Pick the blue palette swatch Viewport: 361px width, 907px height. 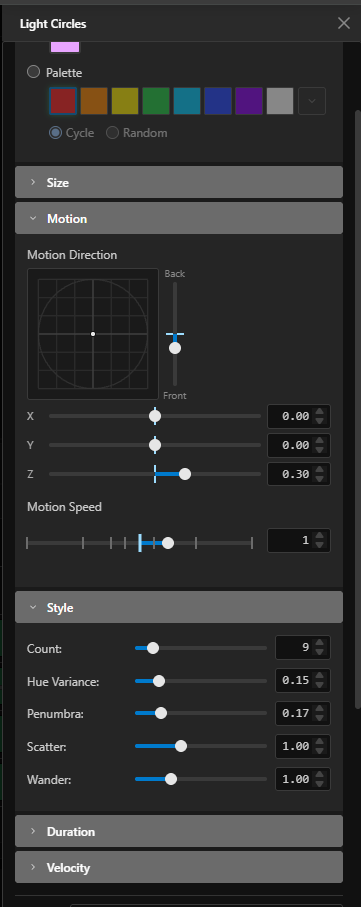click(218, 101)
